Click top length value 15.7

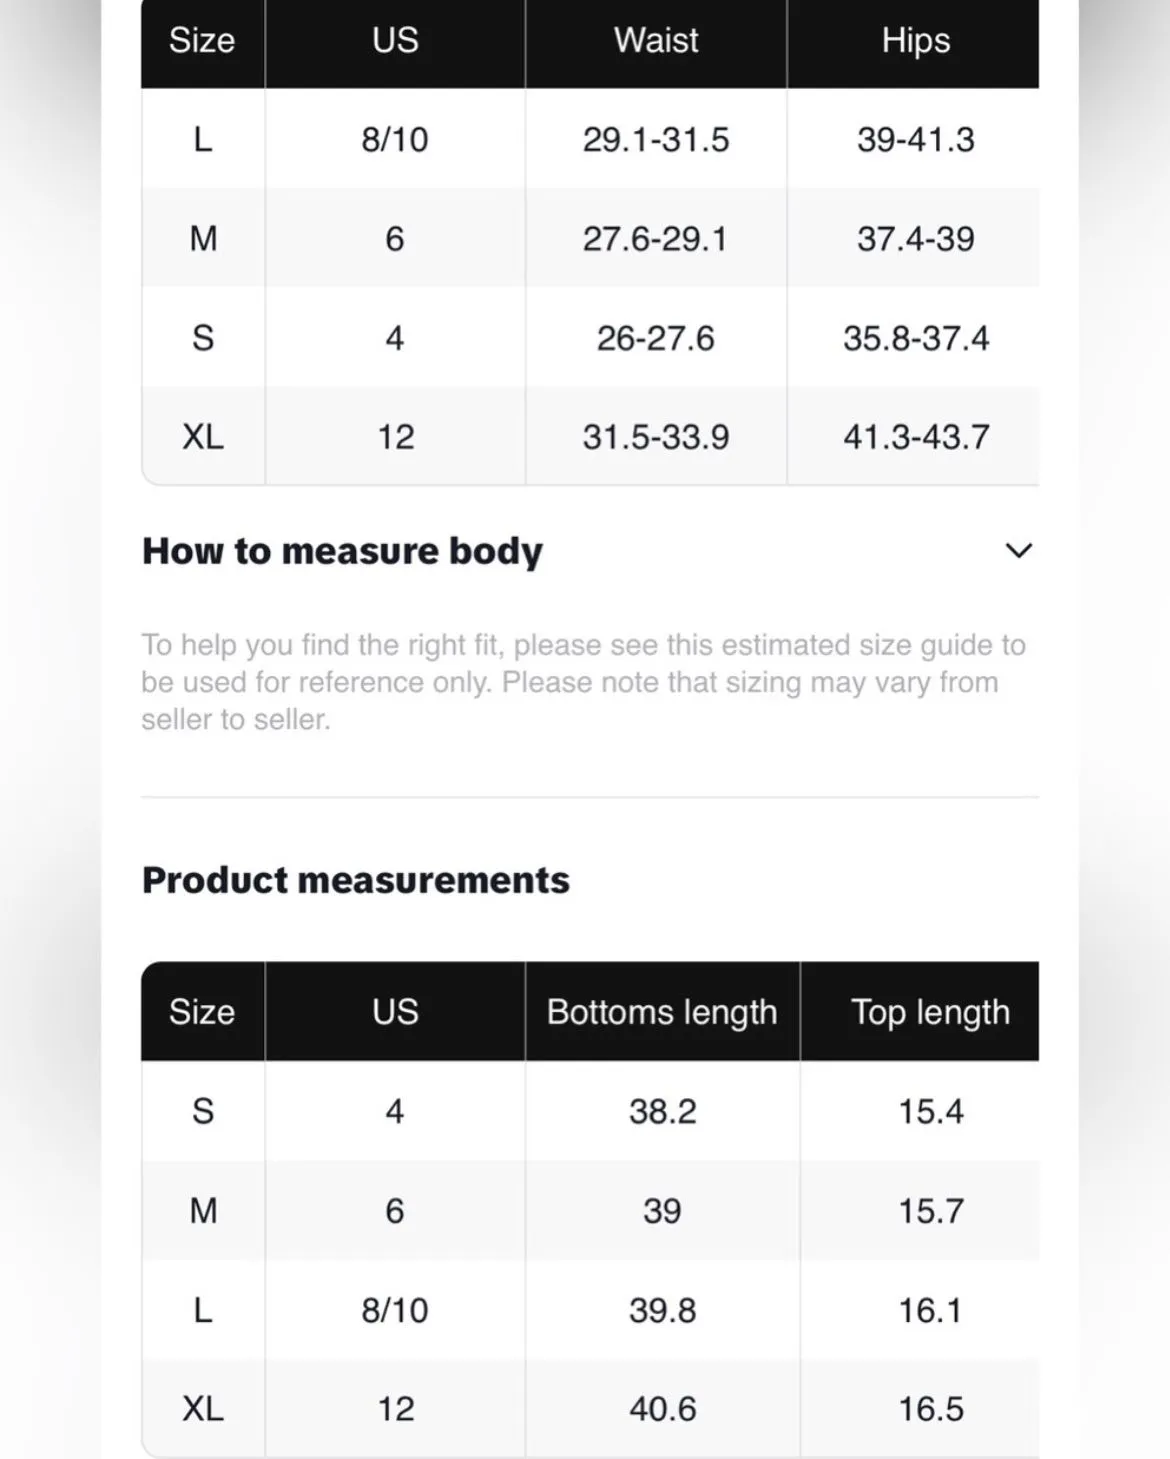point(930,1211)
